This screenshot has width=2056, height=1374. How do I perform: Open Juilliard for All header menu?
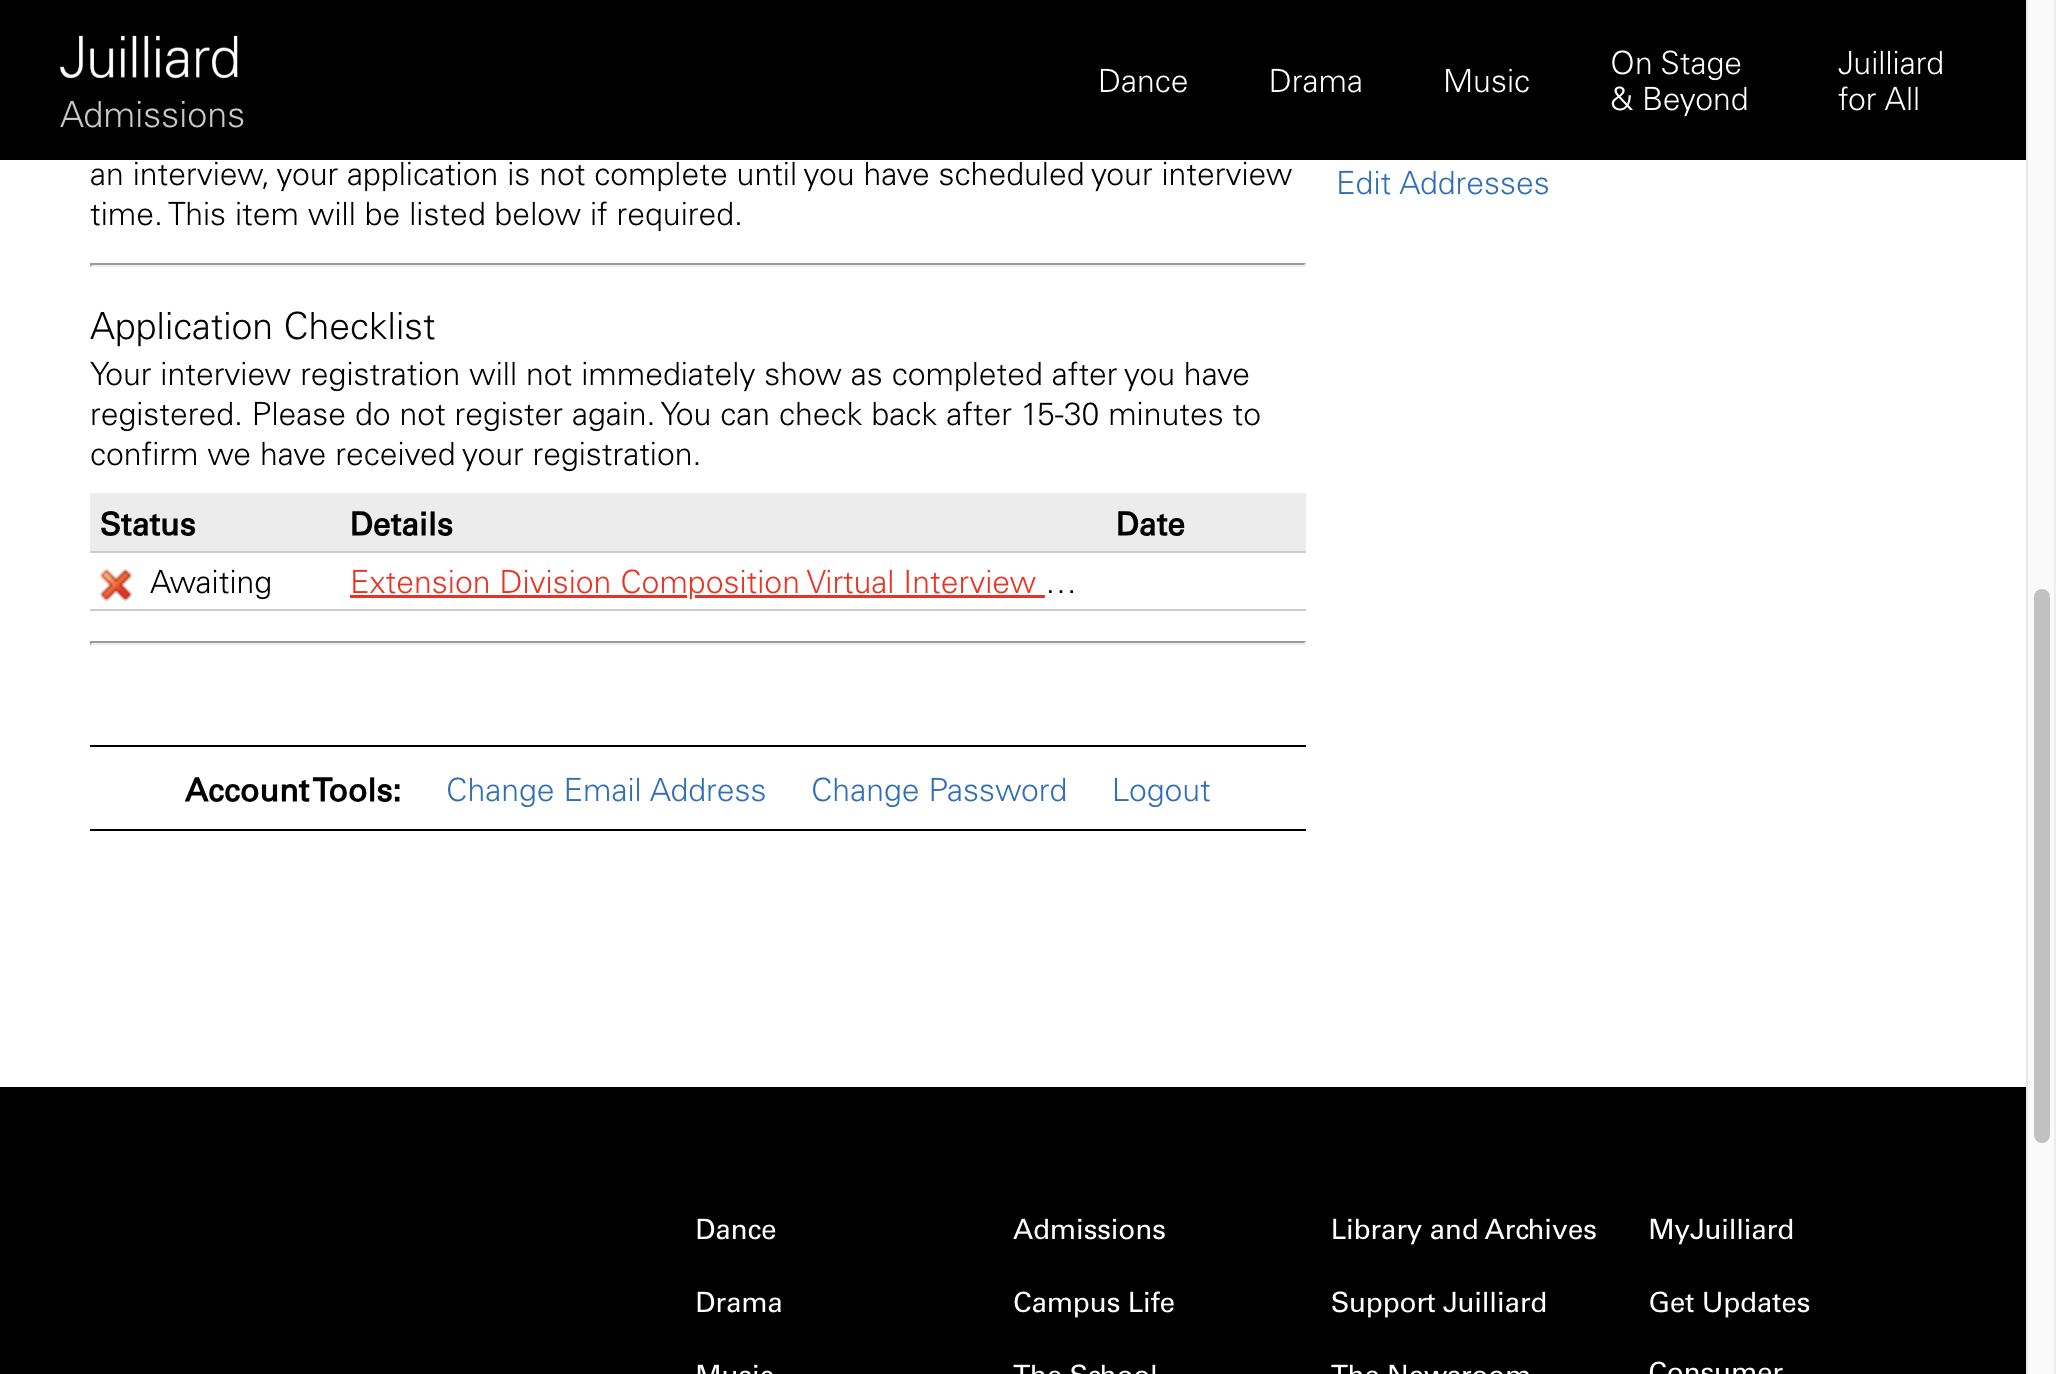(x=1890, y=81)
